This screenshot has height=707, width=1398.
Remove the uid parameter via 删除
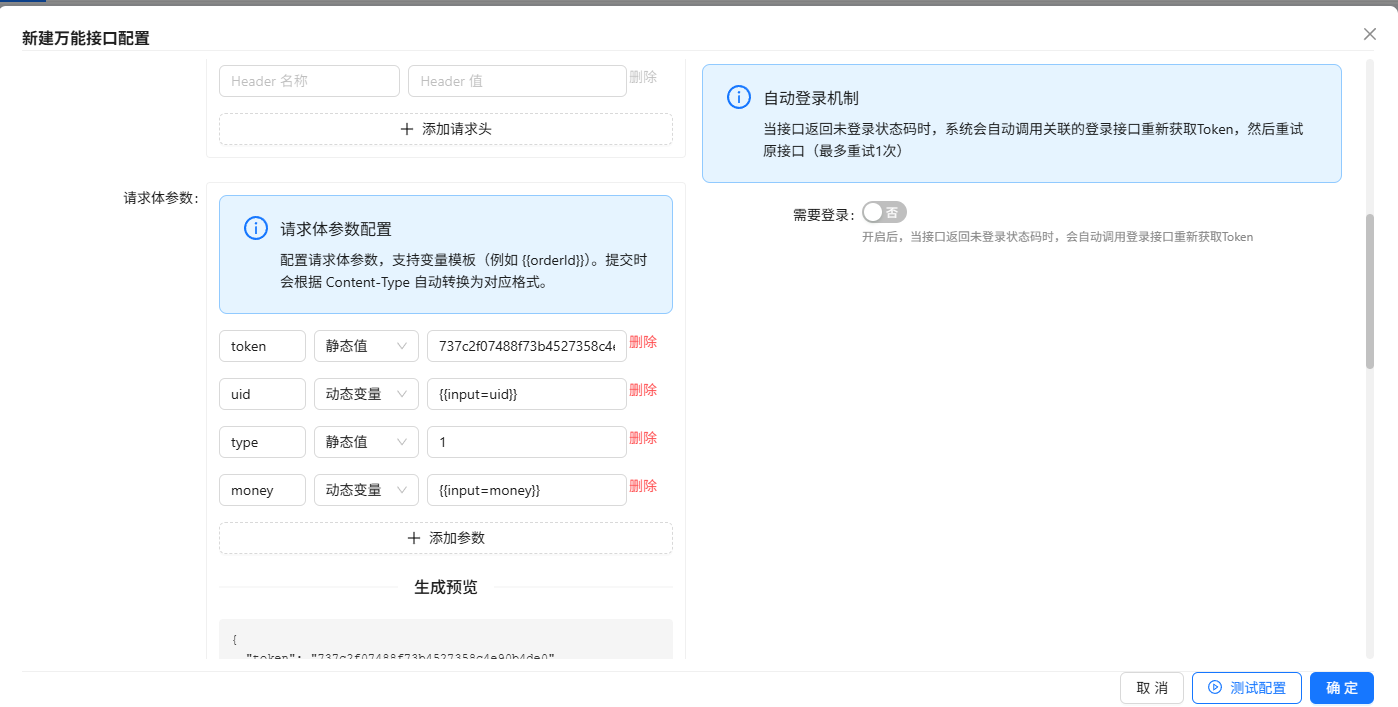pyautogui.click(x=643, y=390)
